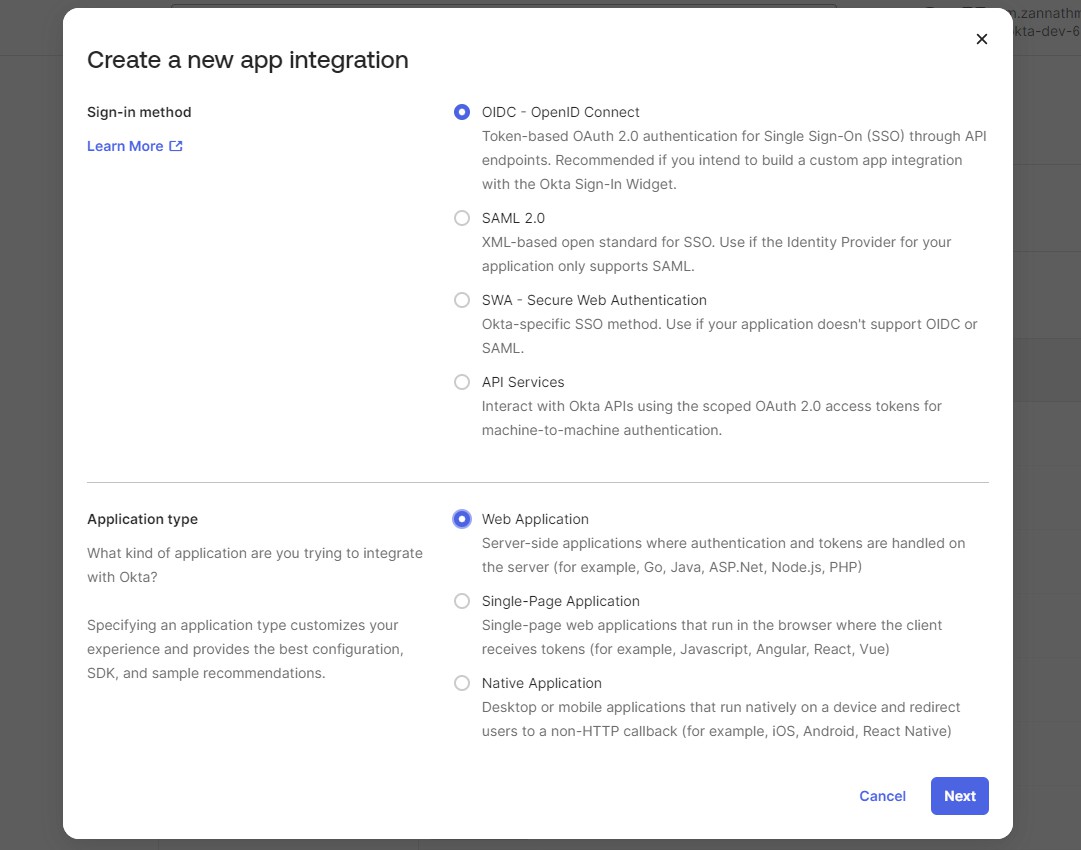Viewport: 1081px width, 850px height.
Task: Click the 'SWA - Secure Web Authentication' label
Action: coord(594,300)
